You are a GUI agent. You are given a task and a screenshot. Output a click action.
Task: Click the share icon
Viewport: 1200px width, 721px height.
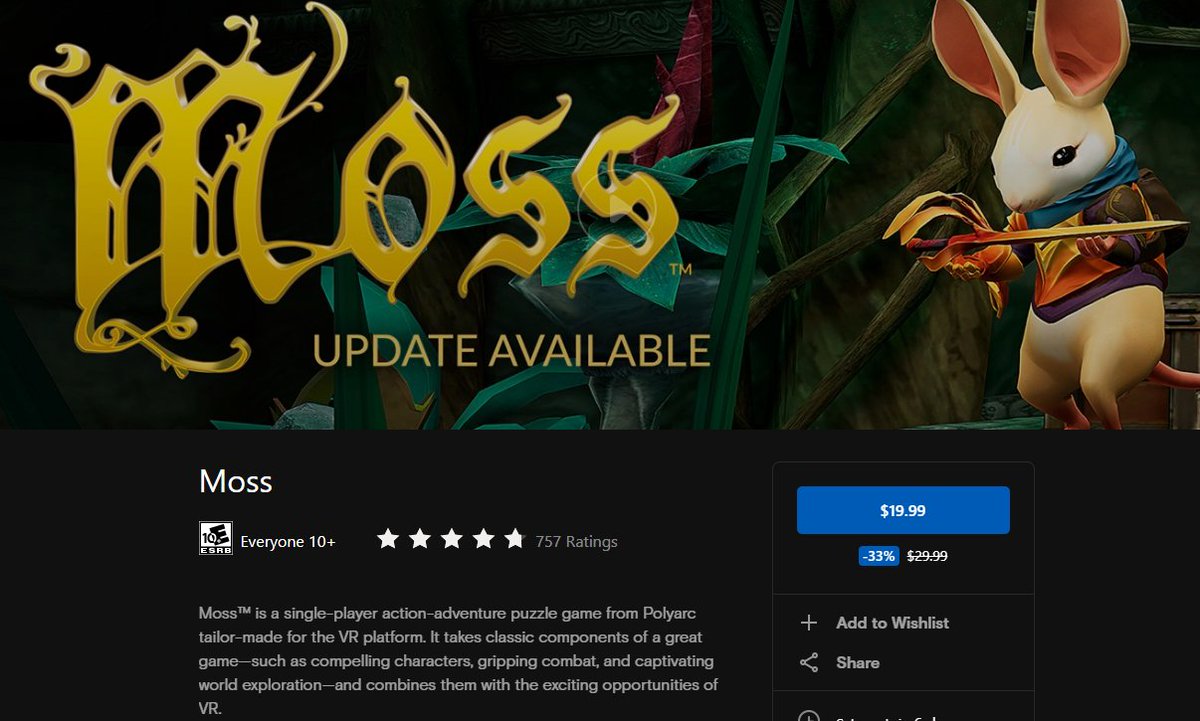pos(809,663)
